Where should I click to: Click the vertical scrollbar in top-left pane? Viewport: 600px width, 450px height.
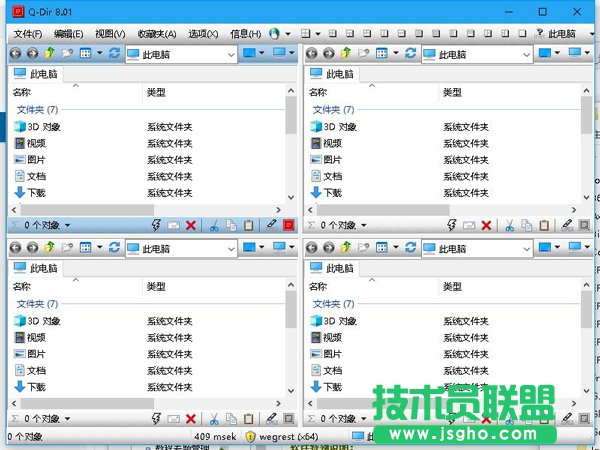click(291, 150)
